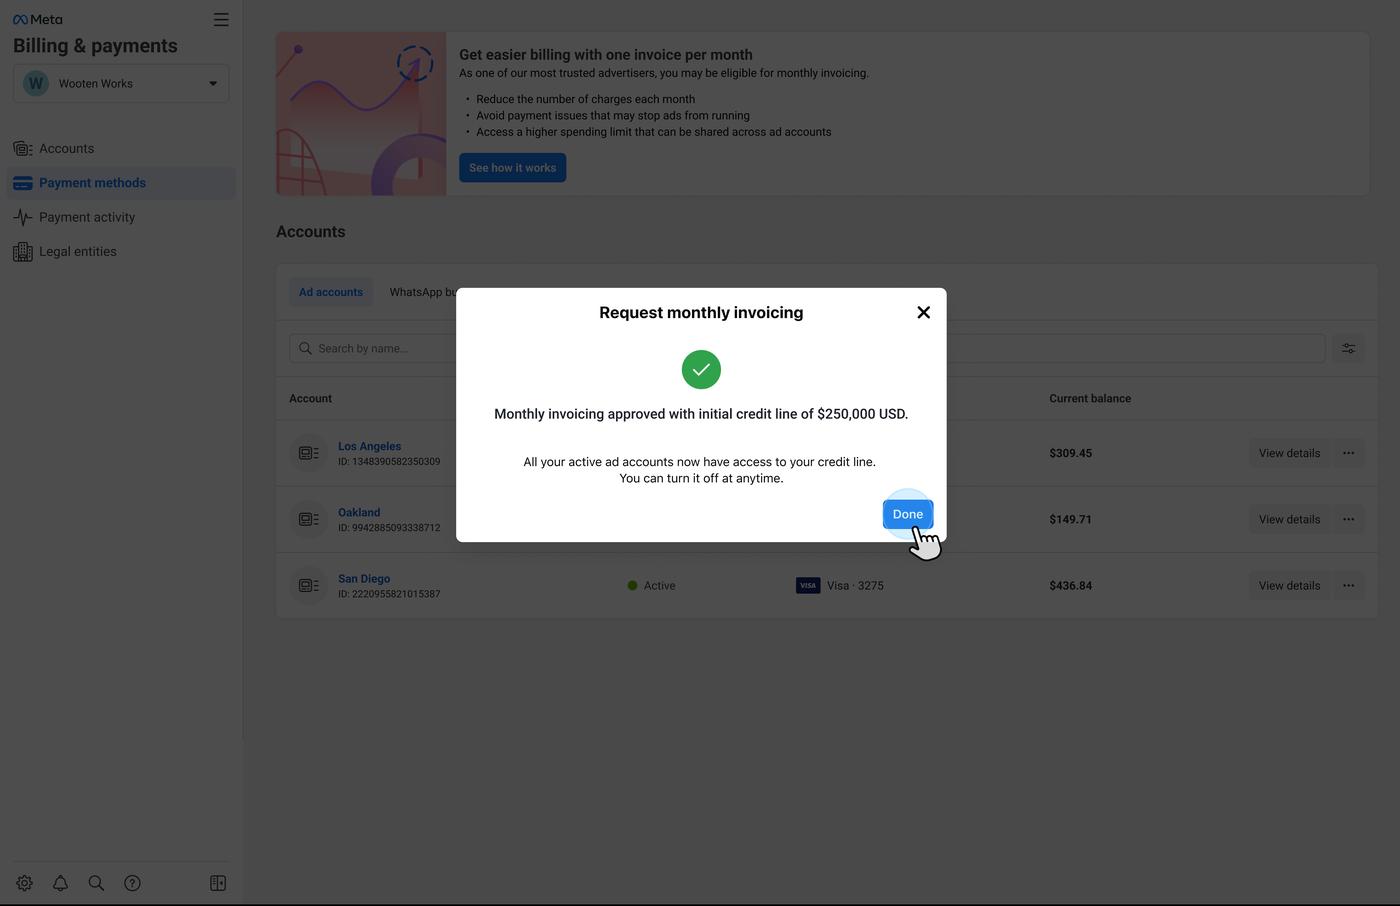View details for Los Angeles account

pyautogui.click(x=1289, y=453)
